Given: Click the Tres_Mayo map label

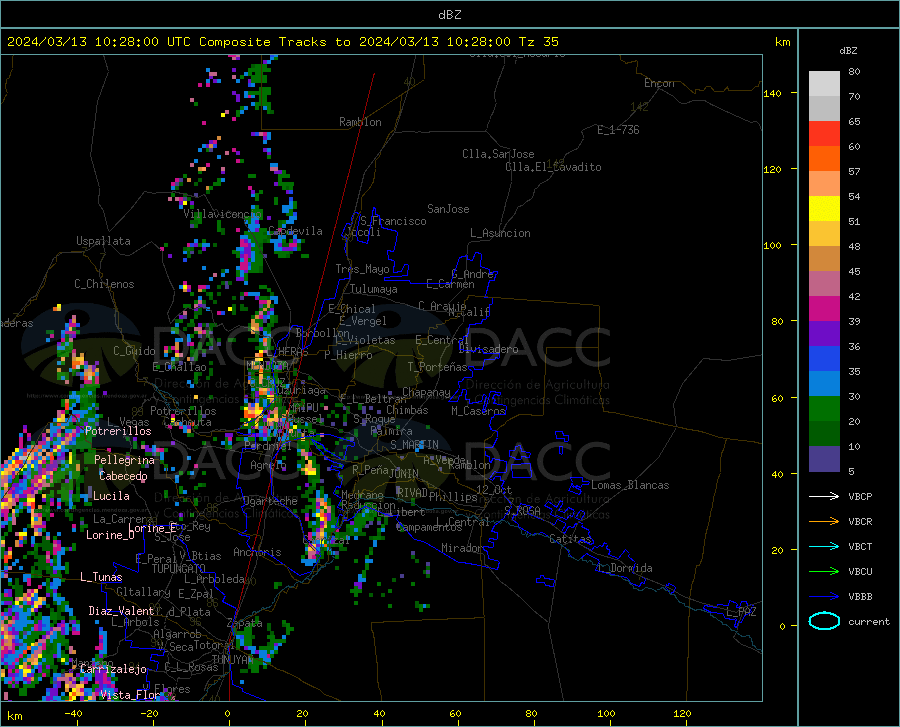Looking at the screenshot, I should pos(362,269).
